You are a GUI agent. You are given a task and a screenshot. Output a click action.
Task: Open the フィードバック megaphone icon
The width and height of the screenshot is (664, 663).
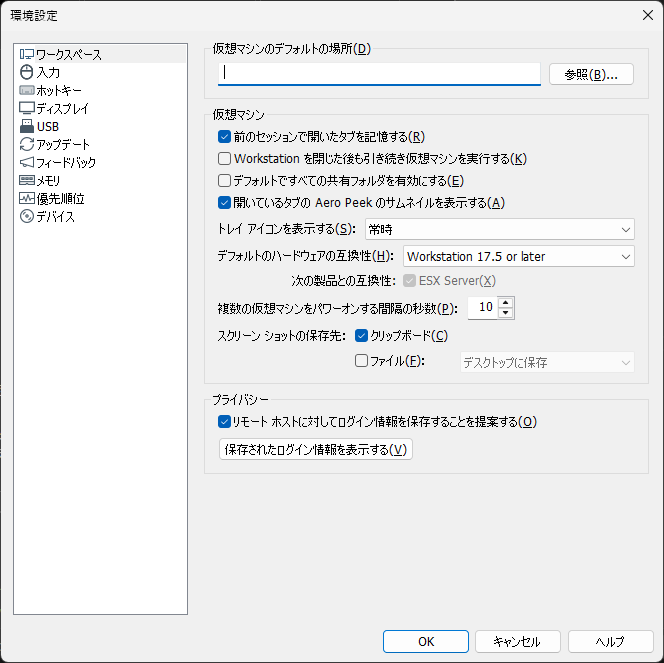click(x=27, y=163)
